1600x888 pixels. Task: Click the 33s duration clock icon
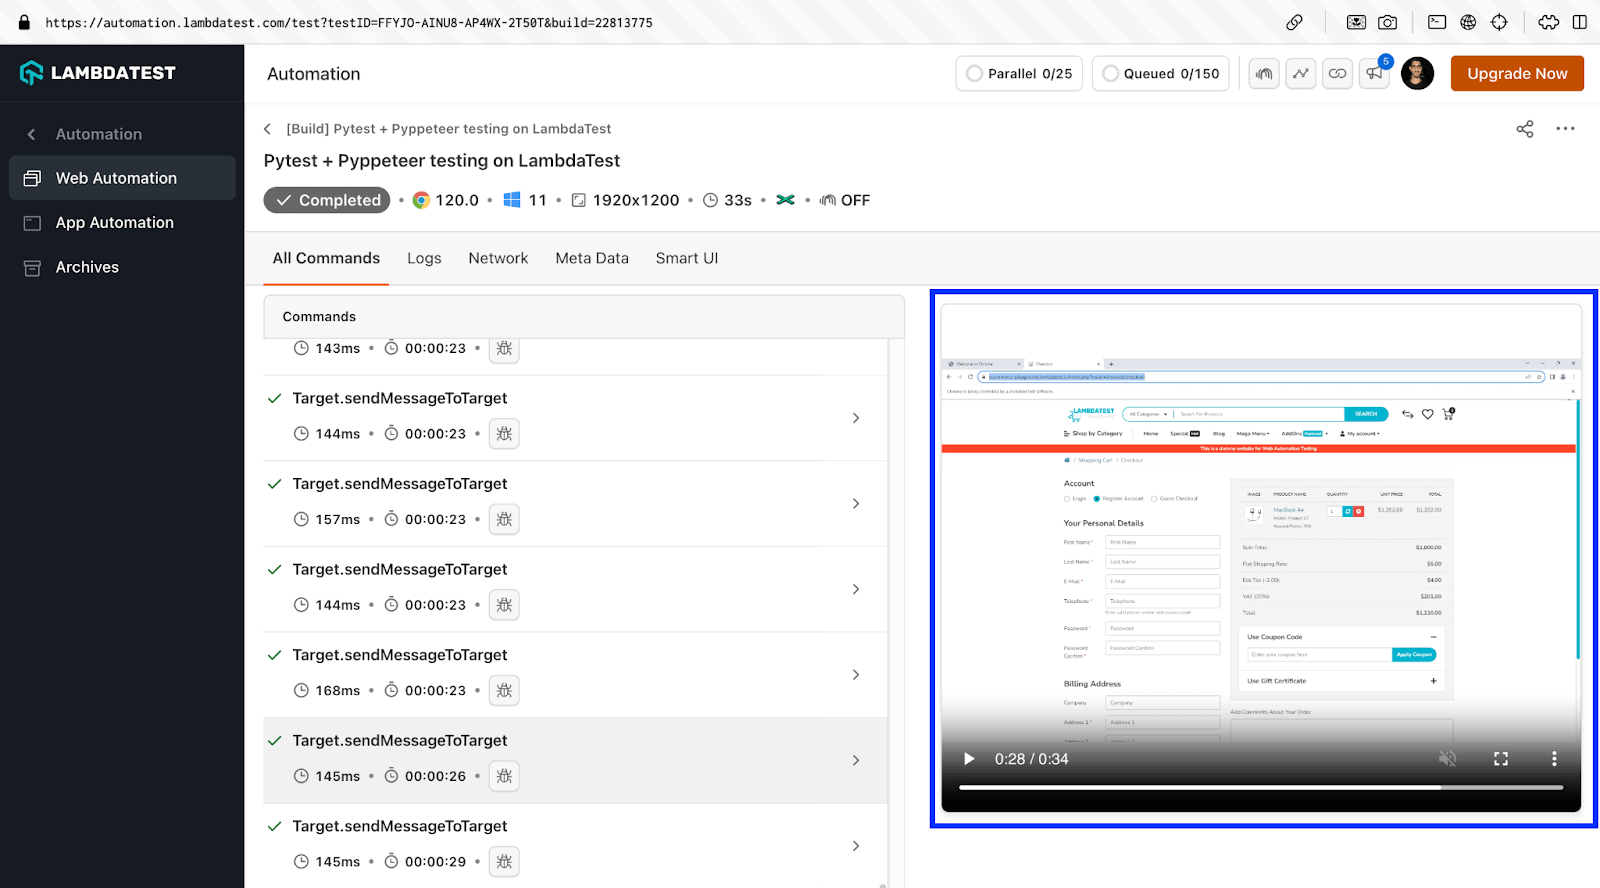pos(710,200)
